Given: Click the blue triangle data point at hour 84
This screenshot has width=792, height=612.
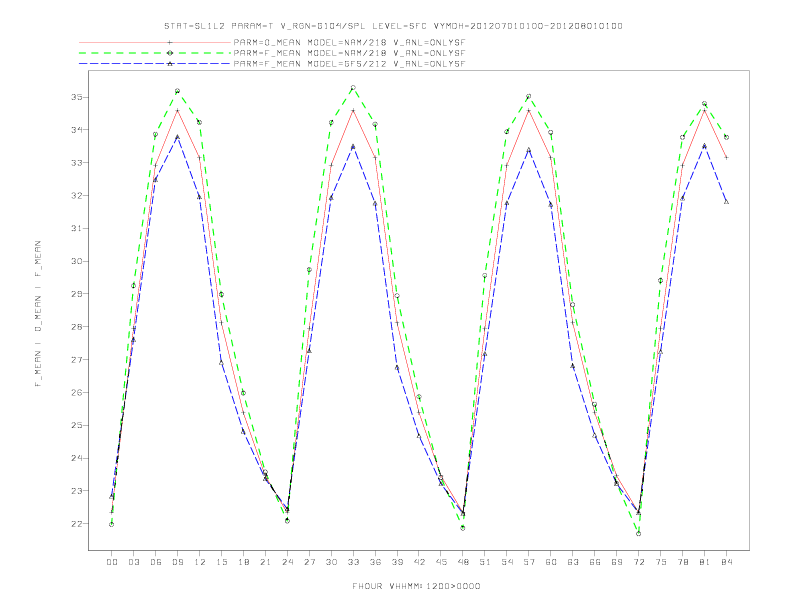Looking at the screenshot, I should coord(726,202).
